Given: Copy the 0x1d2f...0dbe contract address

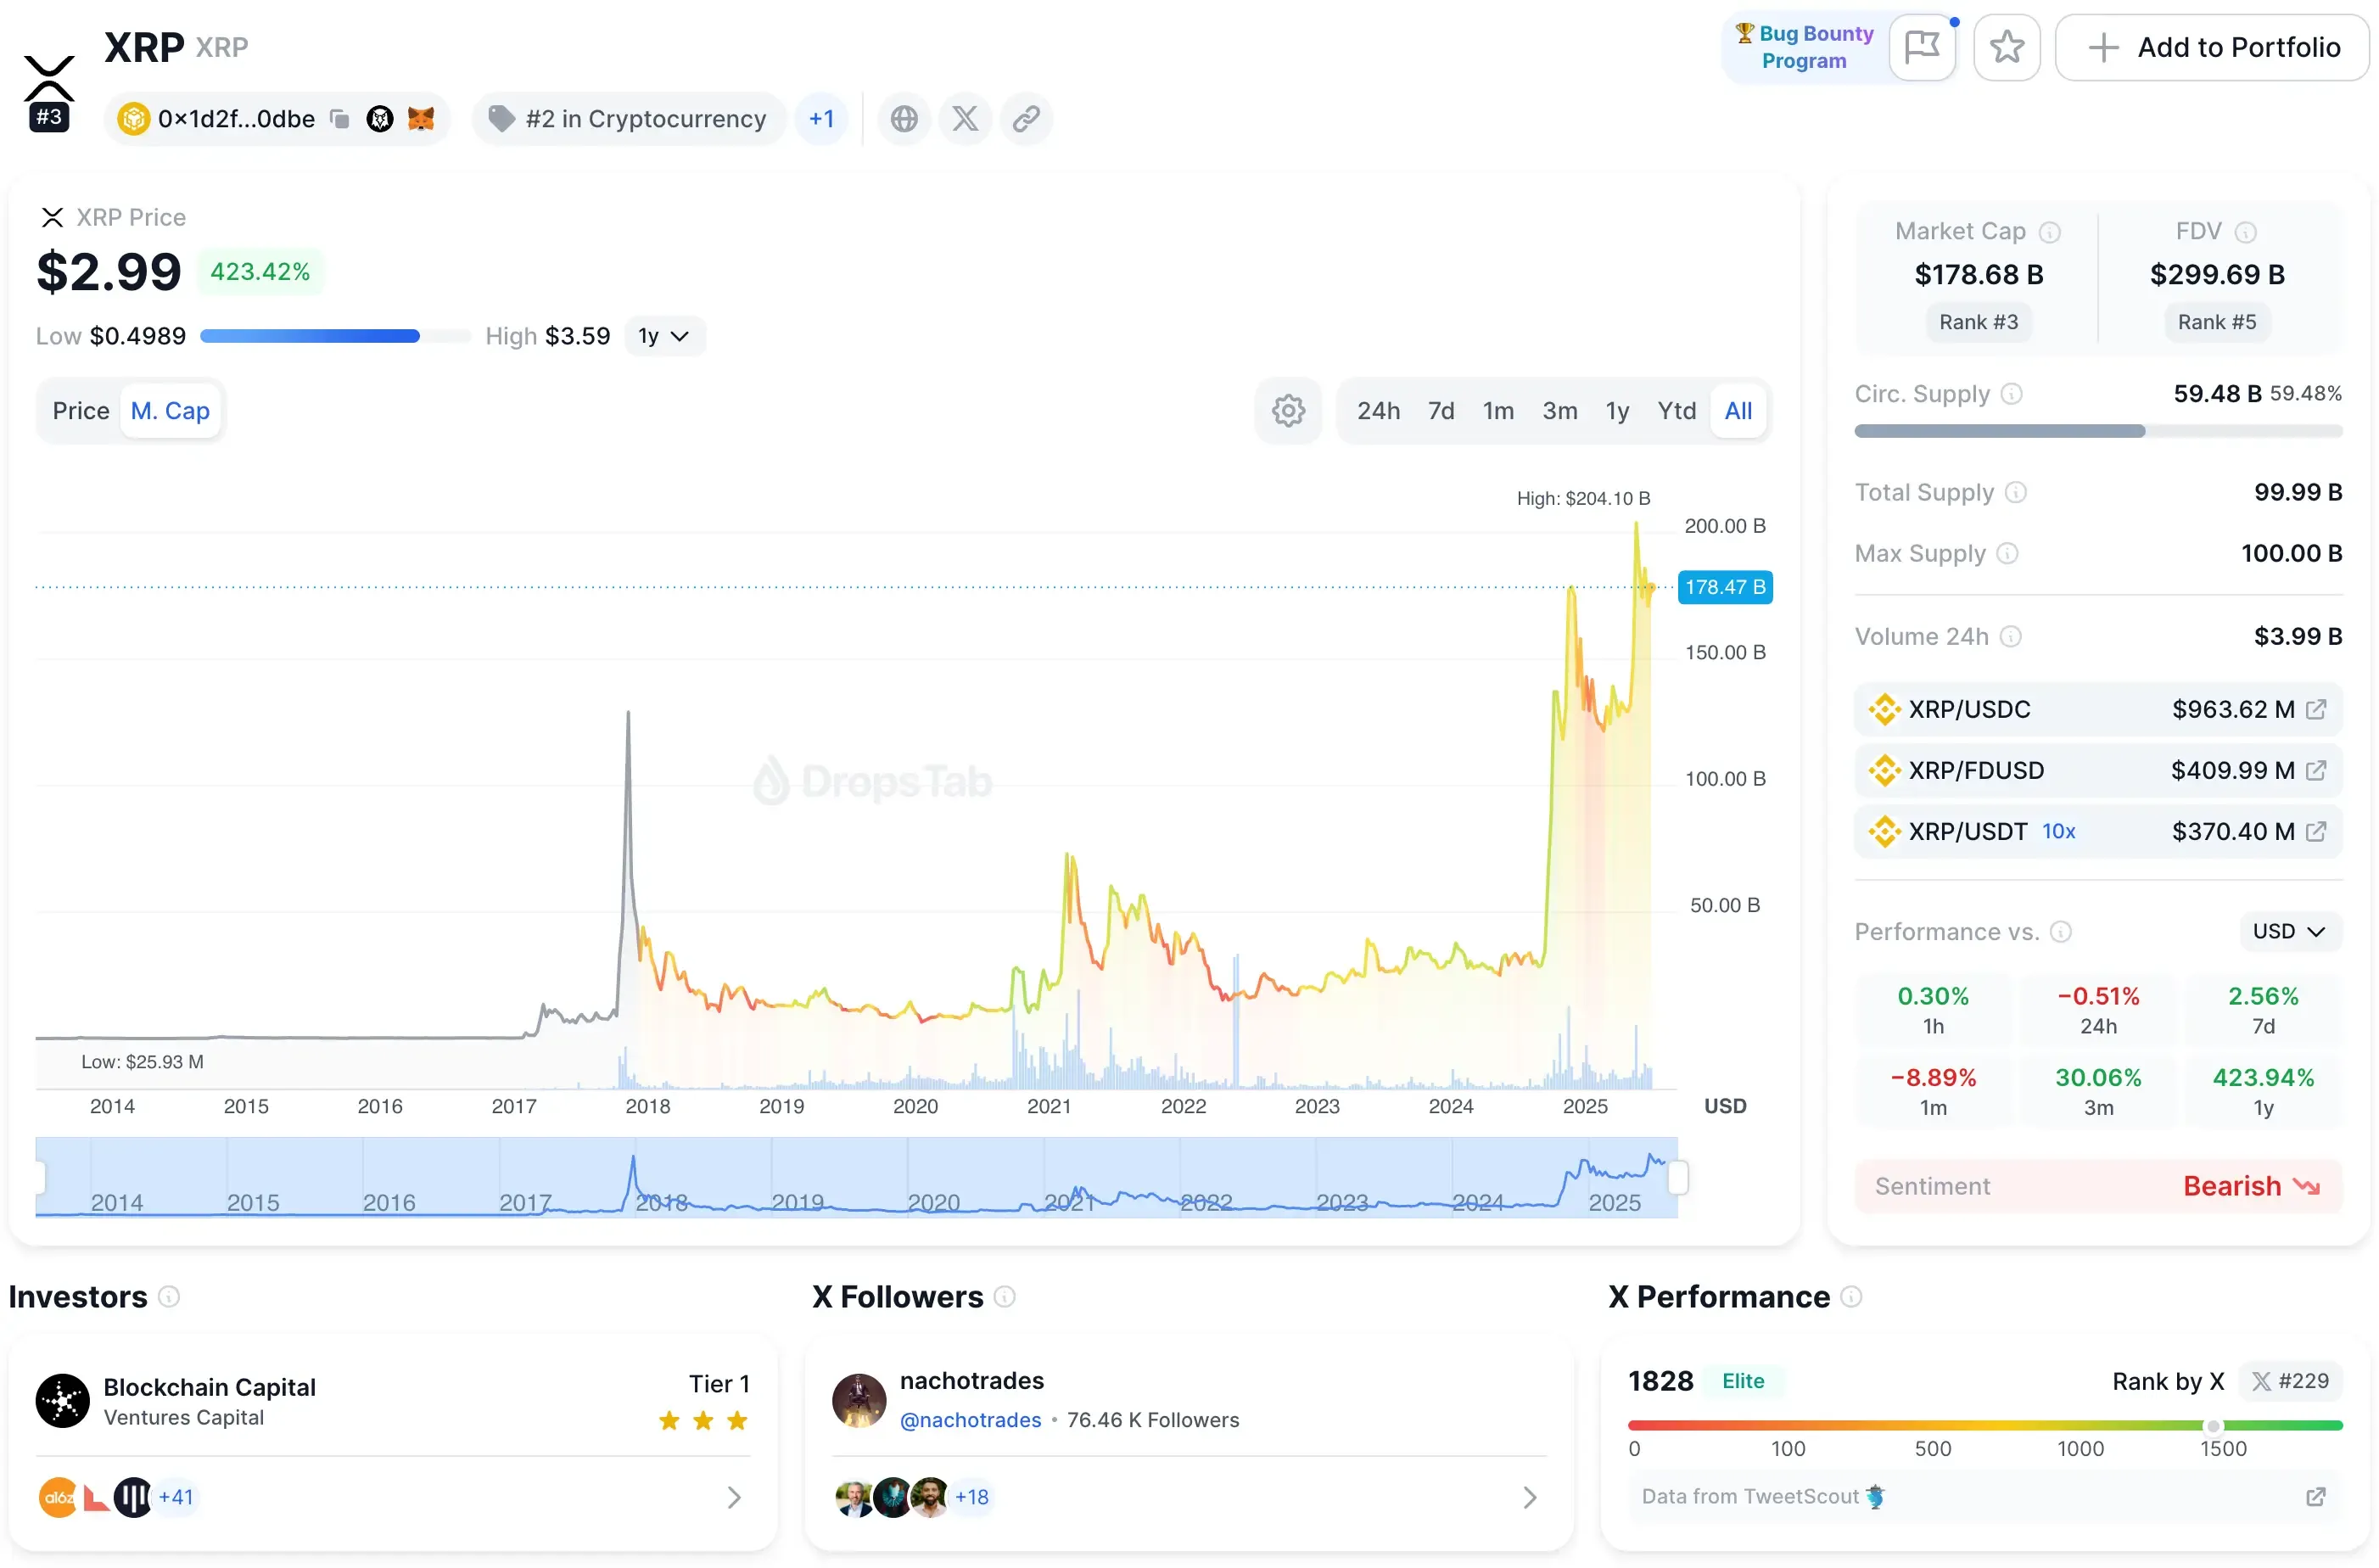Looking at the screenshot, I should click(339, 118).
